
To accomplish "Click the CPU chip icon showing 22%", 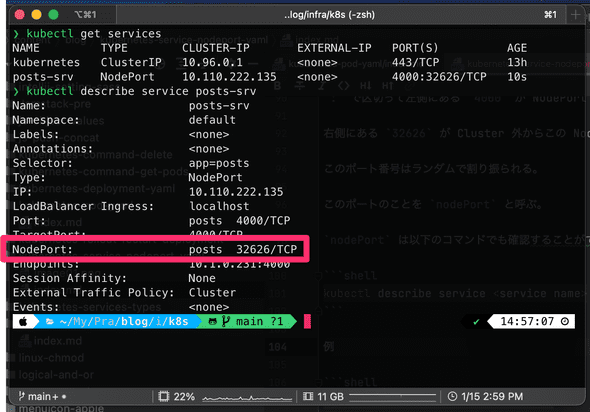I will tap(164, 396).
